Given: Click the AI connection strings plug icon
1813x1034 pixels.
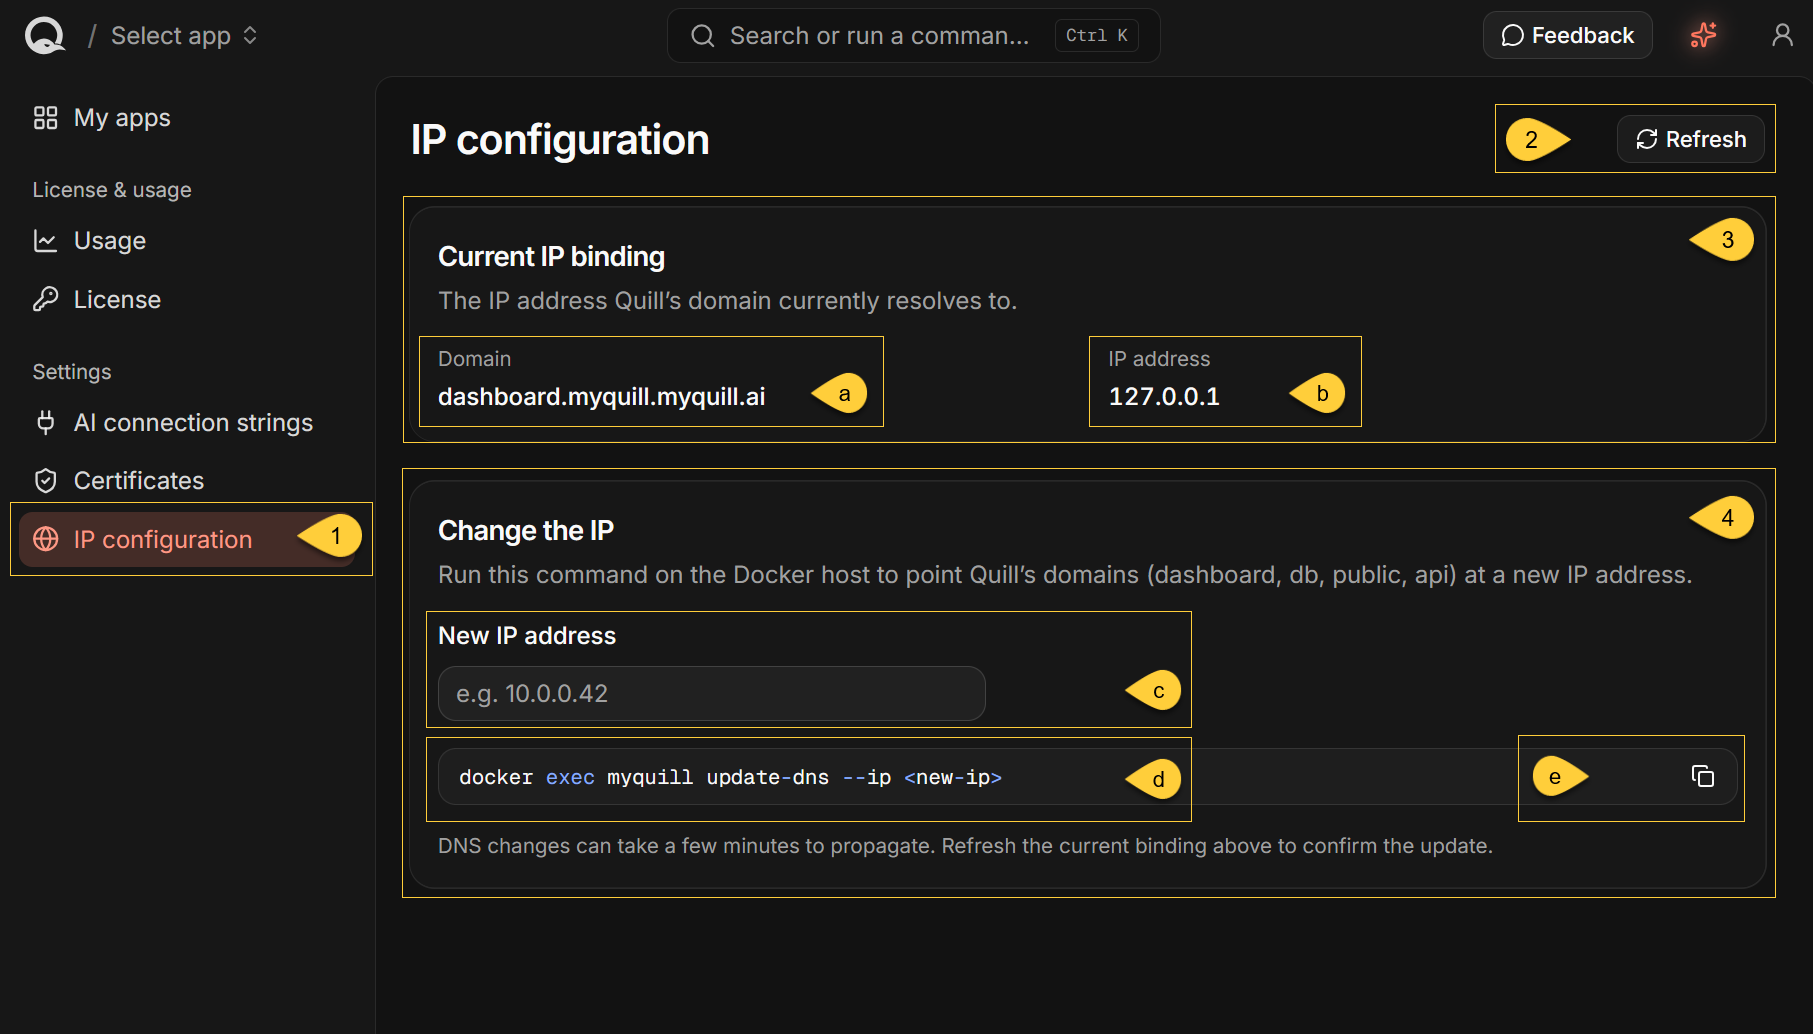Looking at the screenshot, I should coord(46,422).
